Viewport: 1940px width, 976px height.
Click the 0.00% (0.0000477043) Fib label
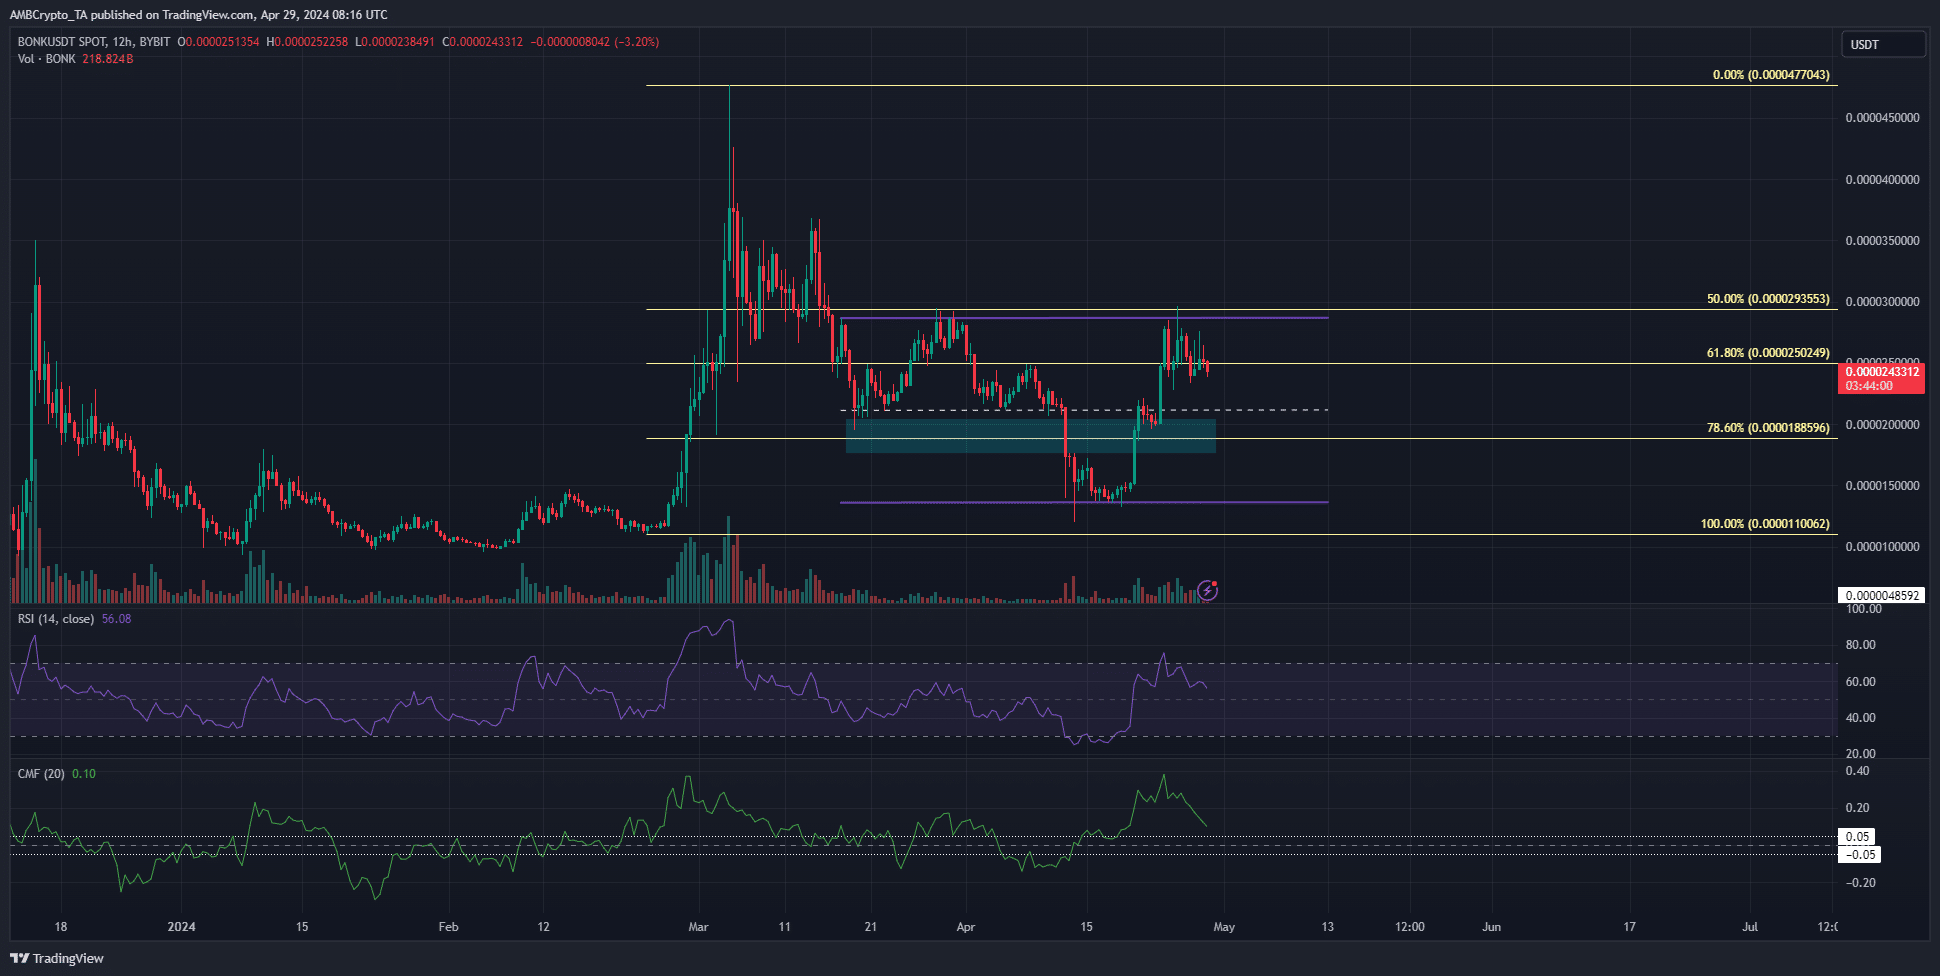coord(1771,75)
